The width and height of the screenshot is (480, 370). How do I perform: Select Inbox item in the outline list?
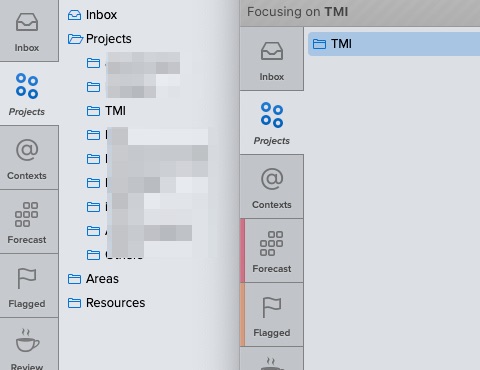point(92,15)
